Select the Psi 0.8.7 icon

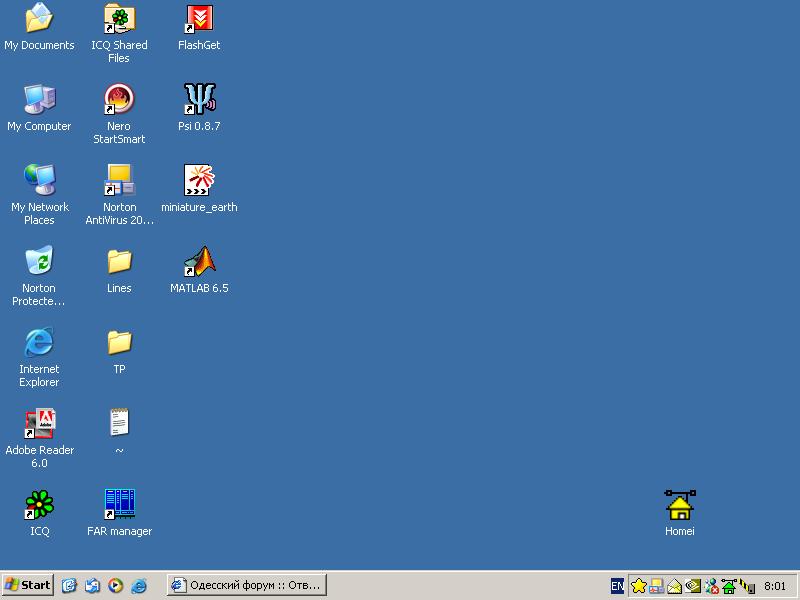pyautogui.click(x=199, y=100)
